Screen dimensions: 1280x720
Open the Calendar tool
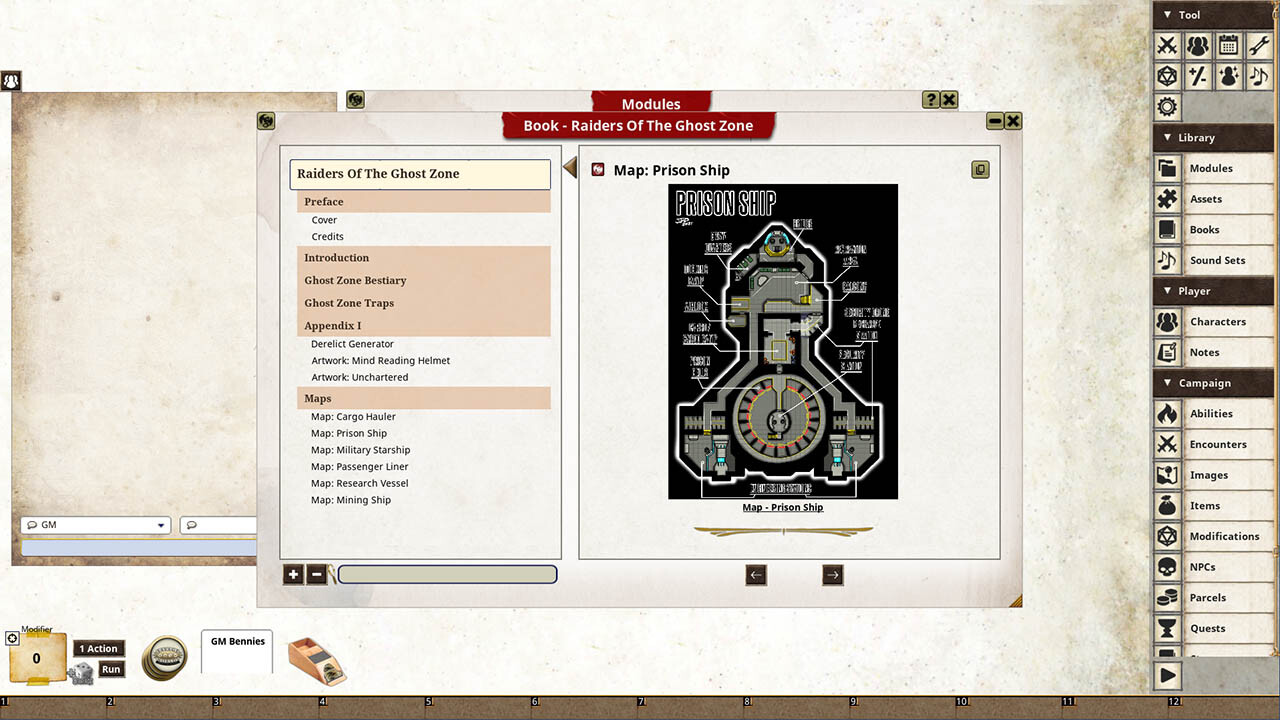point(1228,45)
